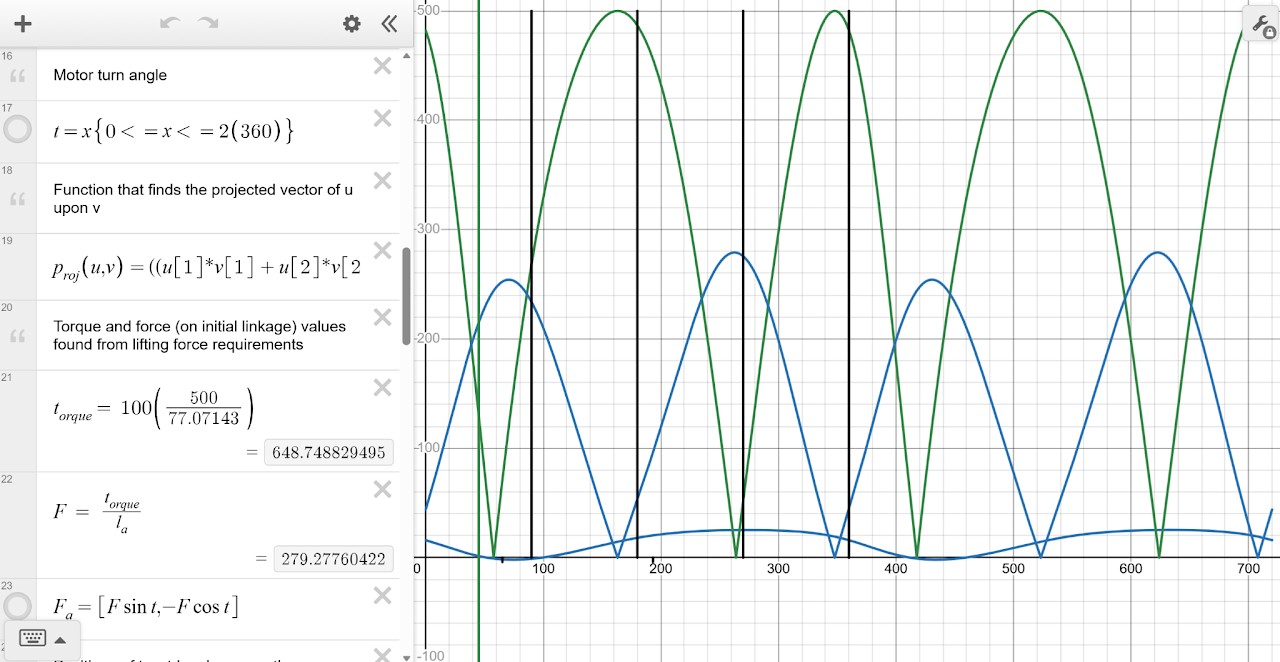1280x662 pixels.
Task: Edit the proj(u,v) function definition
Action: 207,268
